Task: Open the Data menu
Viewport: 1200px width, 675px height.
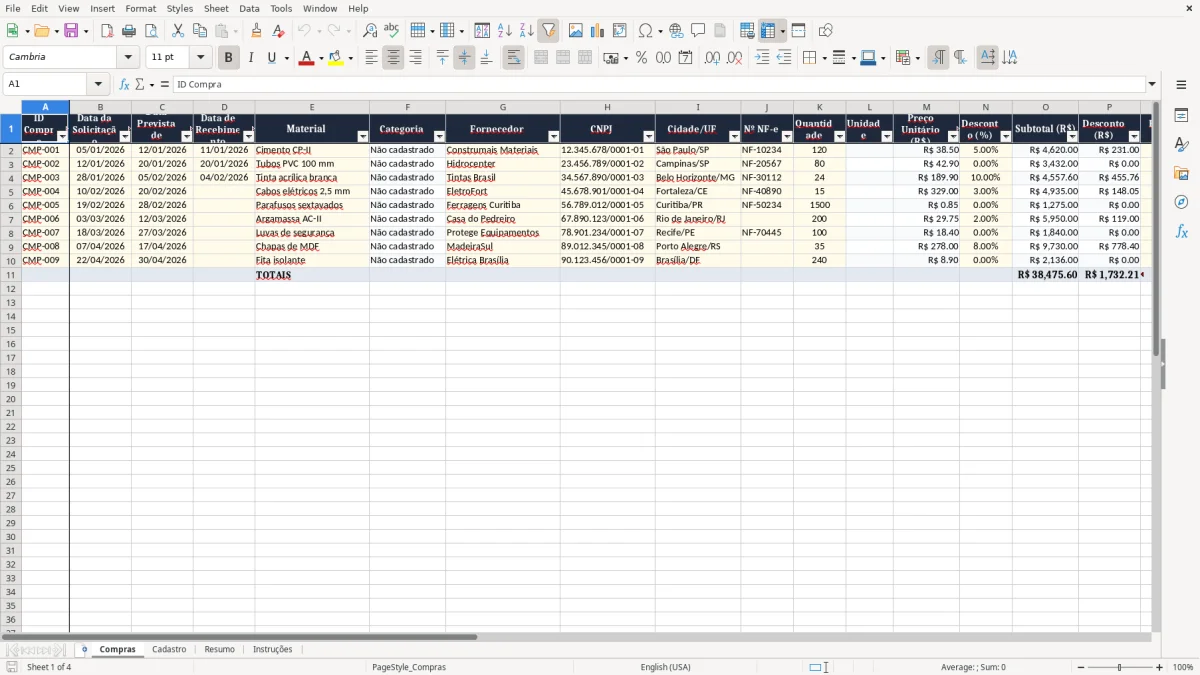Action: tap(249, 8)
